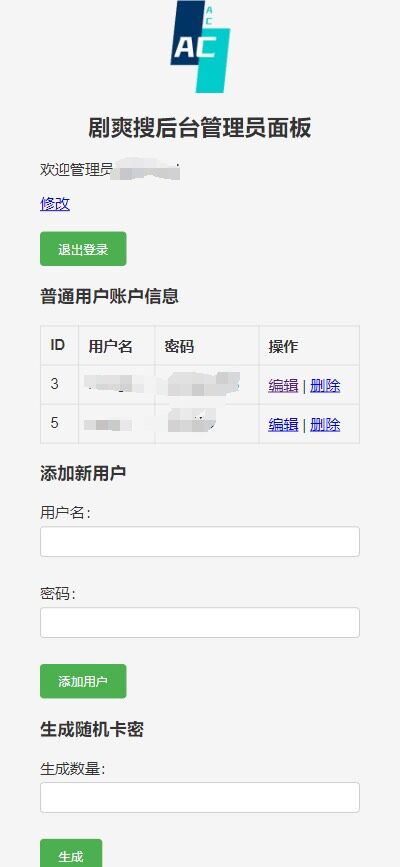
Task: Select the 操作 column header
Action: pos(283,347)
